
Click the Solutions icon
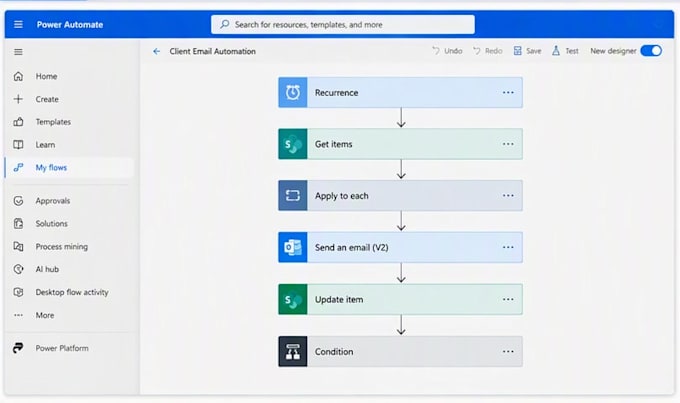pos(18,223)
